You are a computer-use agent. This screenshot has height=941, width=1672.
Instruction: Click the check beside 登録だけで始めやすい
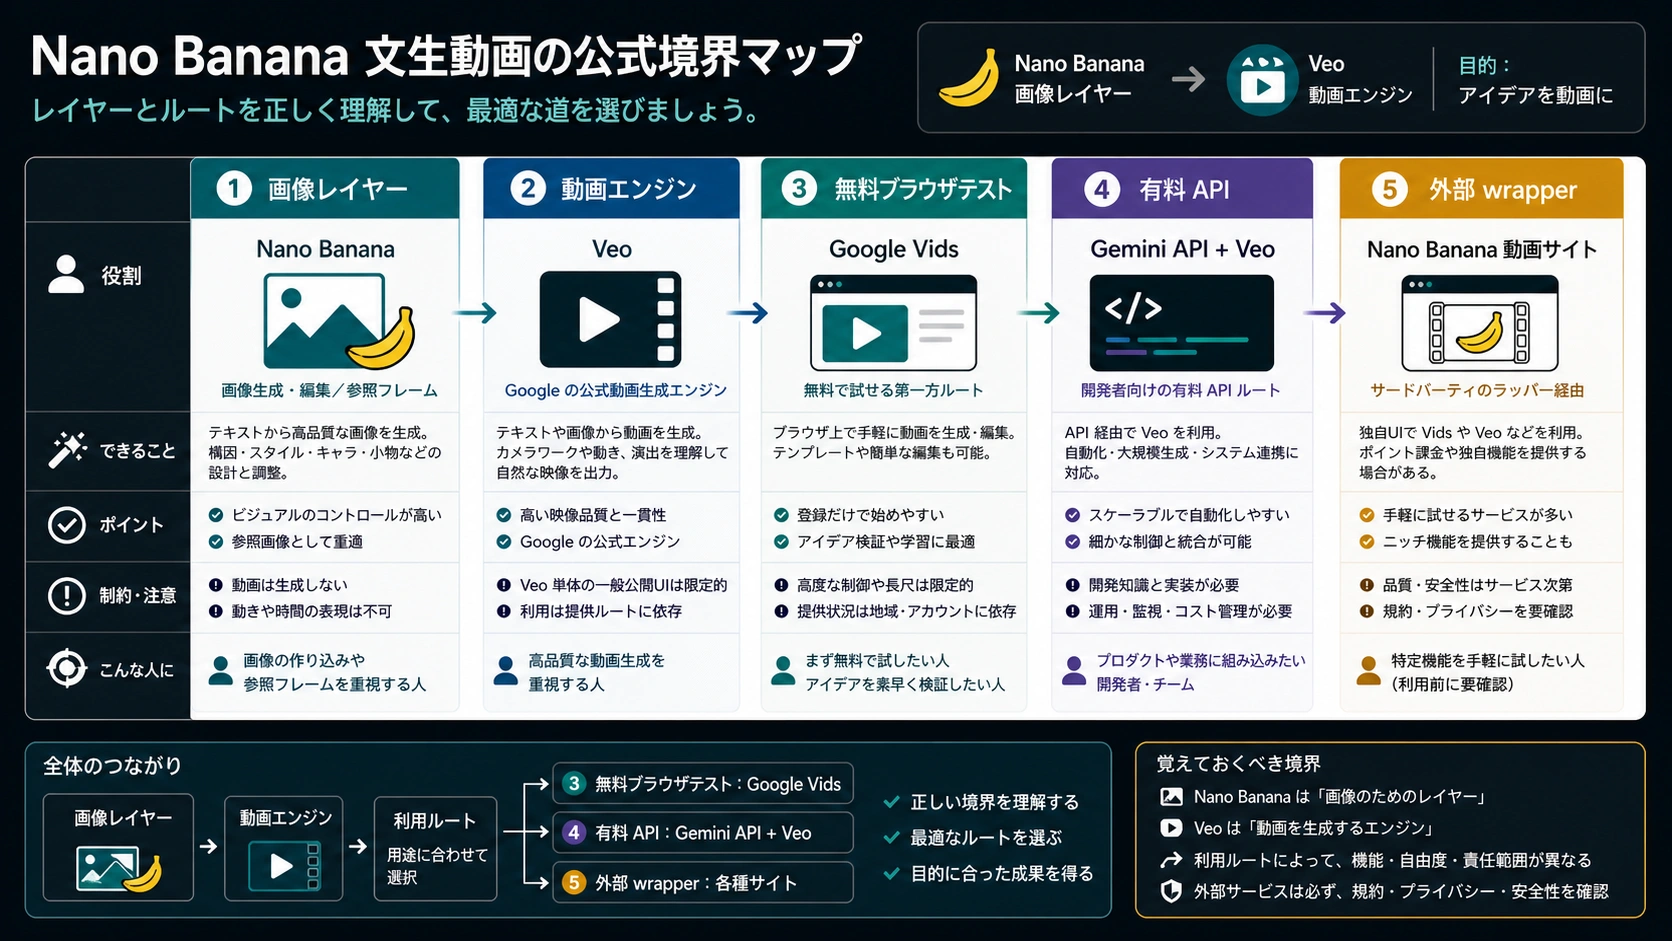pyautogui.click(x=781, y=515)
